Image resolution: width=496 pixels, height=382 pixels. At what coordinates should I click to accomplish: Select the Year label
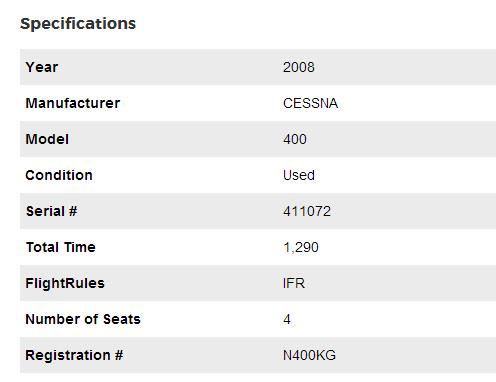click(x=42, y=67)
